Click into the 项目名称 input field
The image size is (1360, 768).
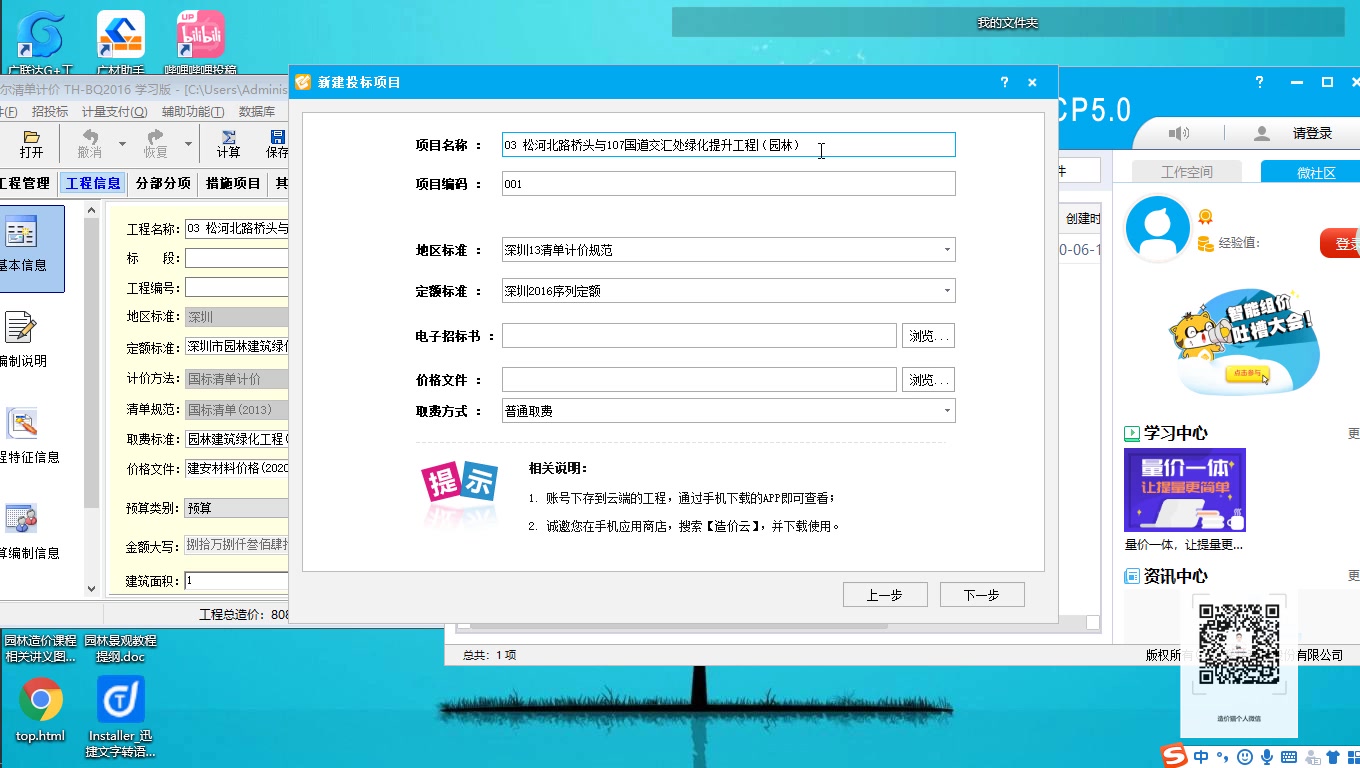(728, 145)
